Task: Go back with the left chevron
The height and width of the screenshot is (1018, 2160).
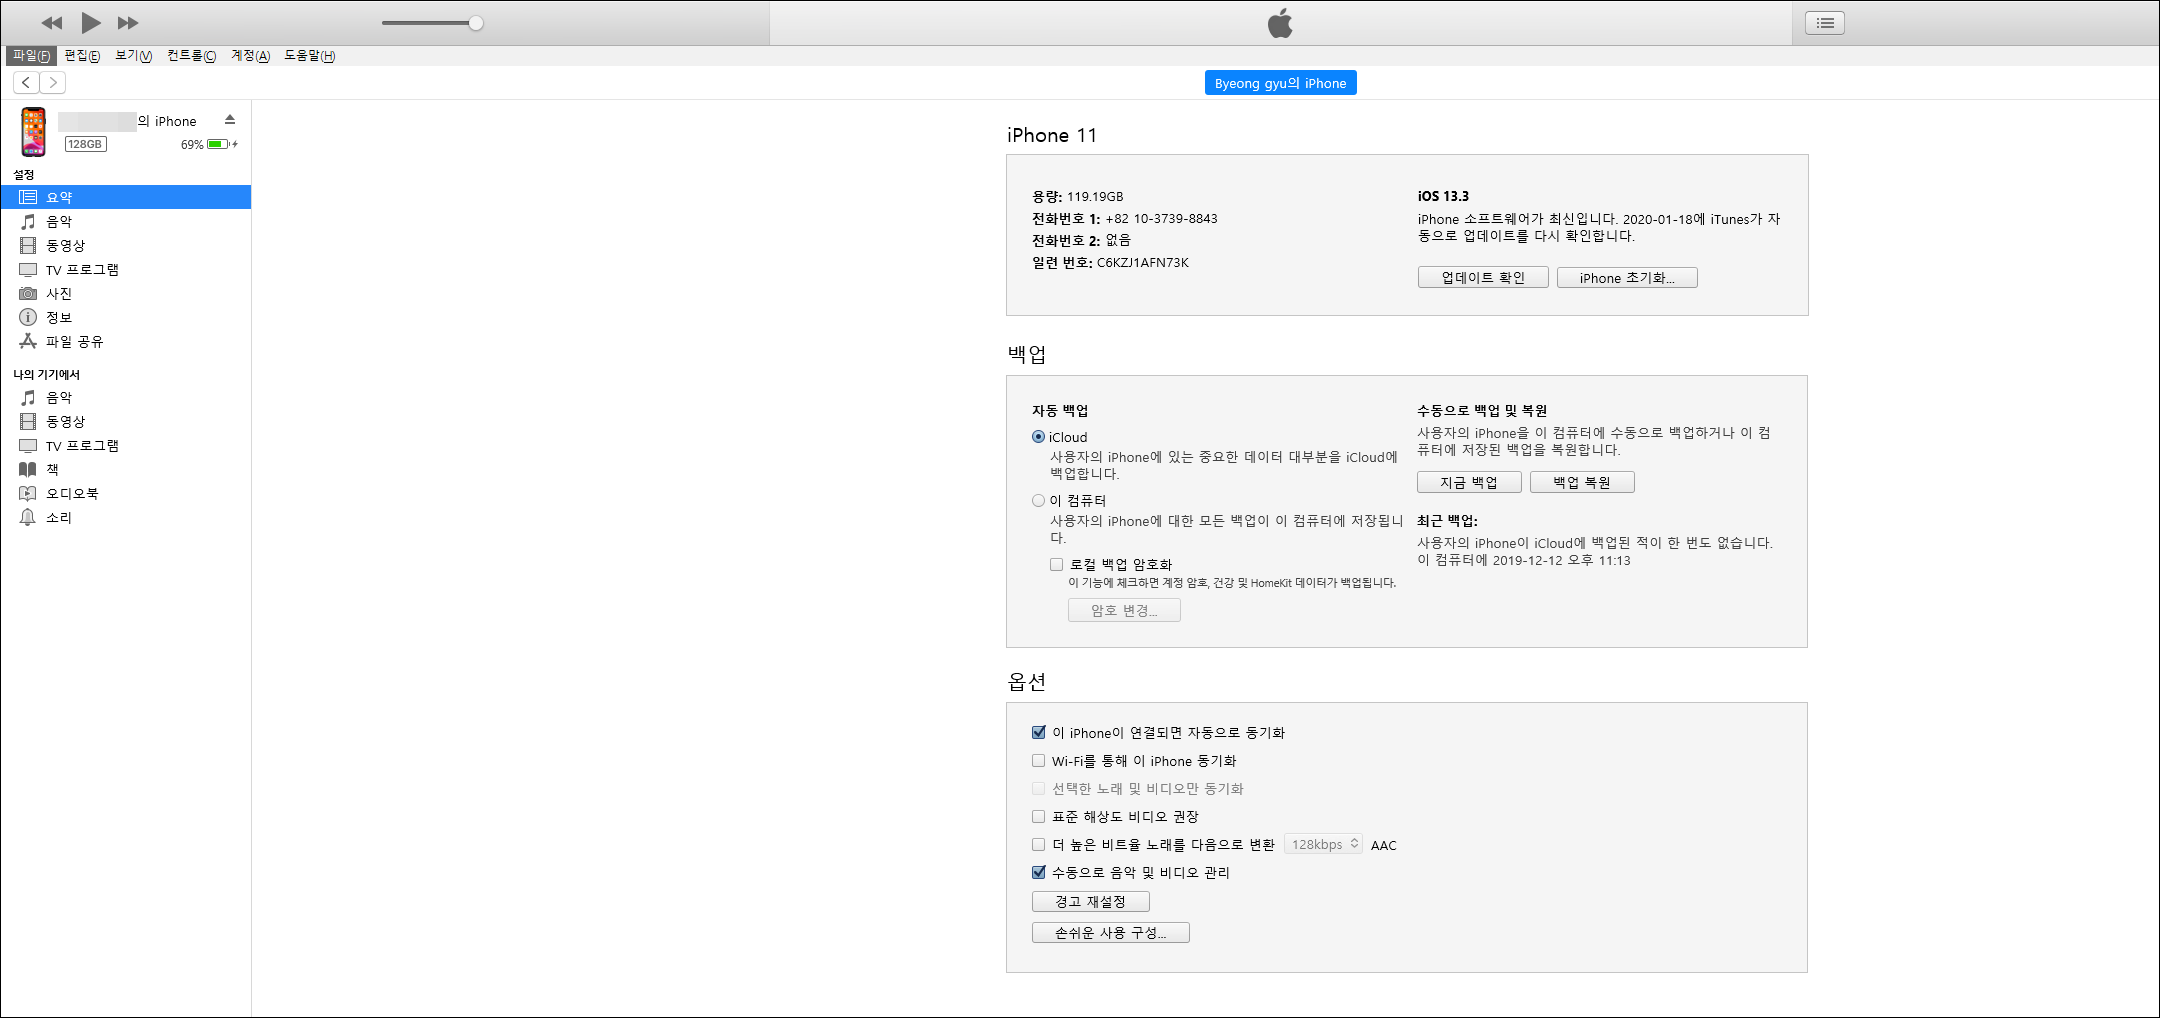Action: pos(26,83)
